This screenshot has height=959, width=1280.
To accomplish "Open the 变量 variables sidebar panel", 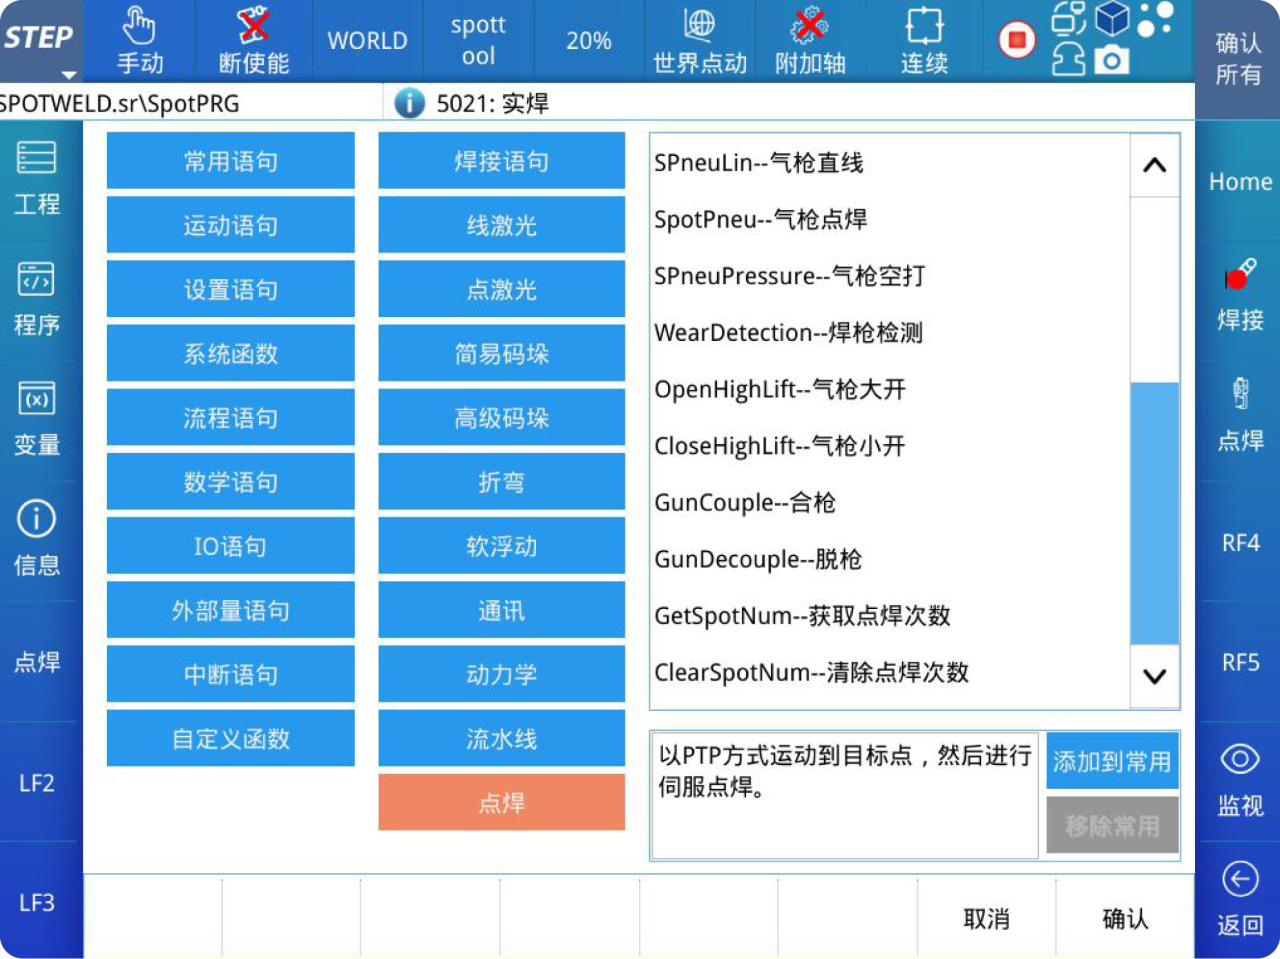I will coord(37,419).
